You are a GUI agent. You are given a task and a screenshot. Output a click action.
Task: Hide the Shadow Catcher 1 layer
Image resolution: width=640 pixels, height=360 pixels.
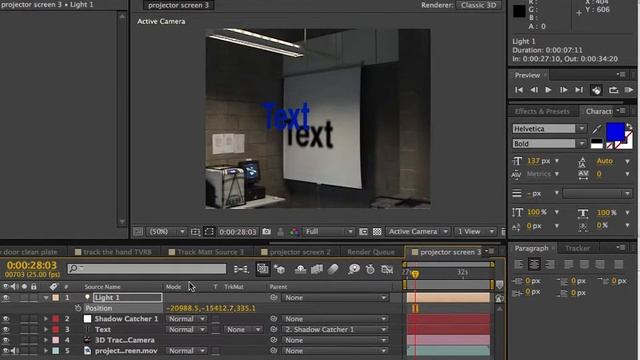click(x=6, y=319)
